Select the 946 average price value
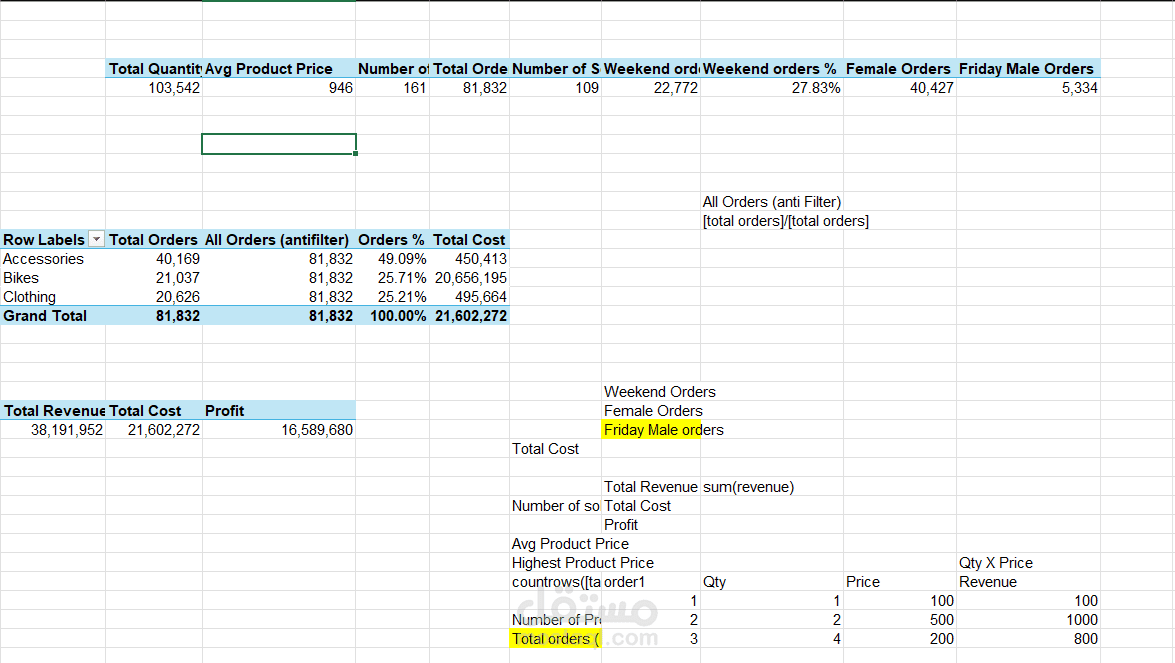Image resolution: width=1175 pixels, height=663 pixels. pyautogui.click(x=279, y=88)
